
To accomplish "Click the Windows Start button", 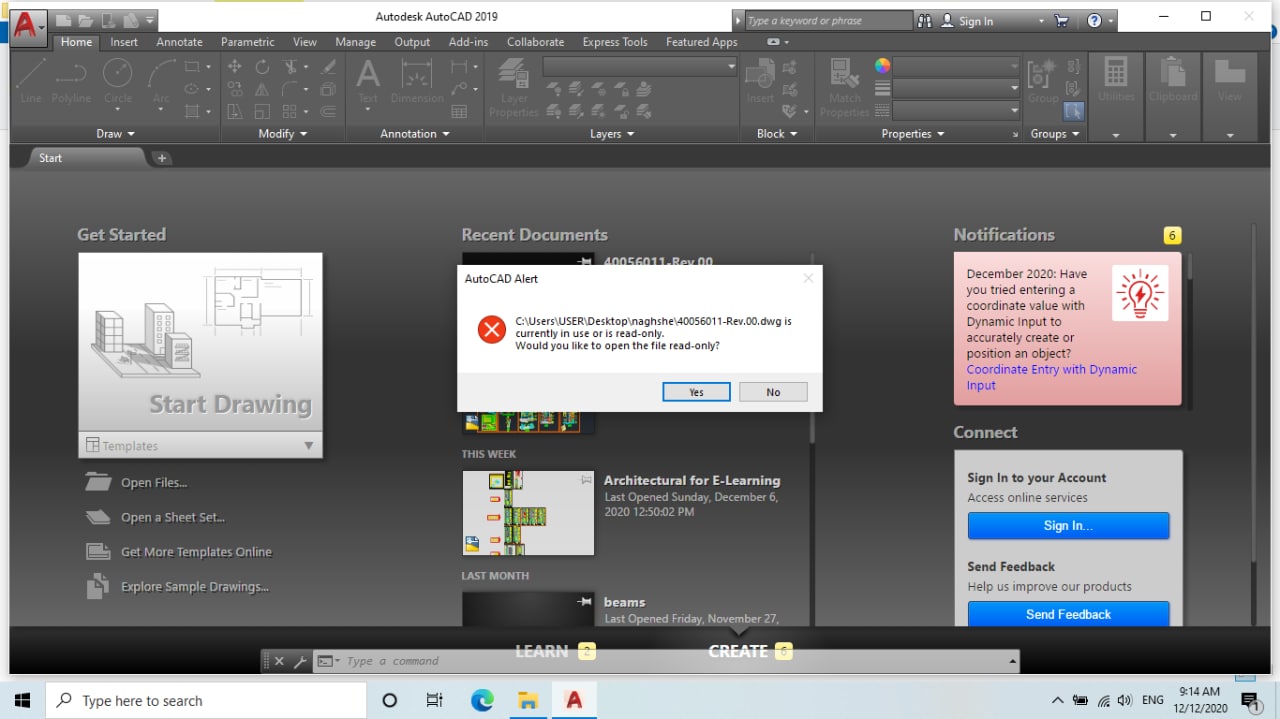I will [x=22, y=700].
